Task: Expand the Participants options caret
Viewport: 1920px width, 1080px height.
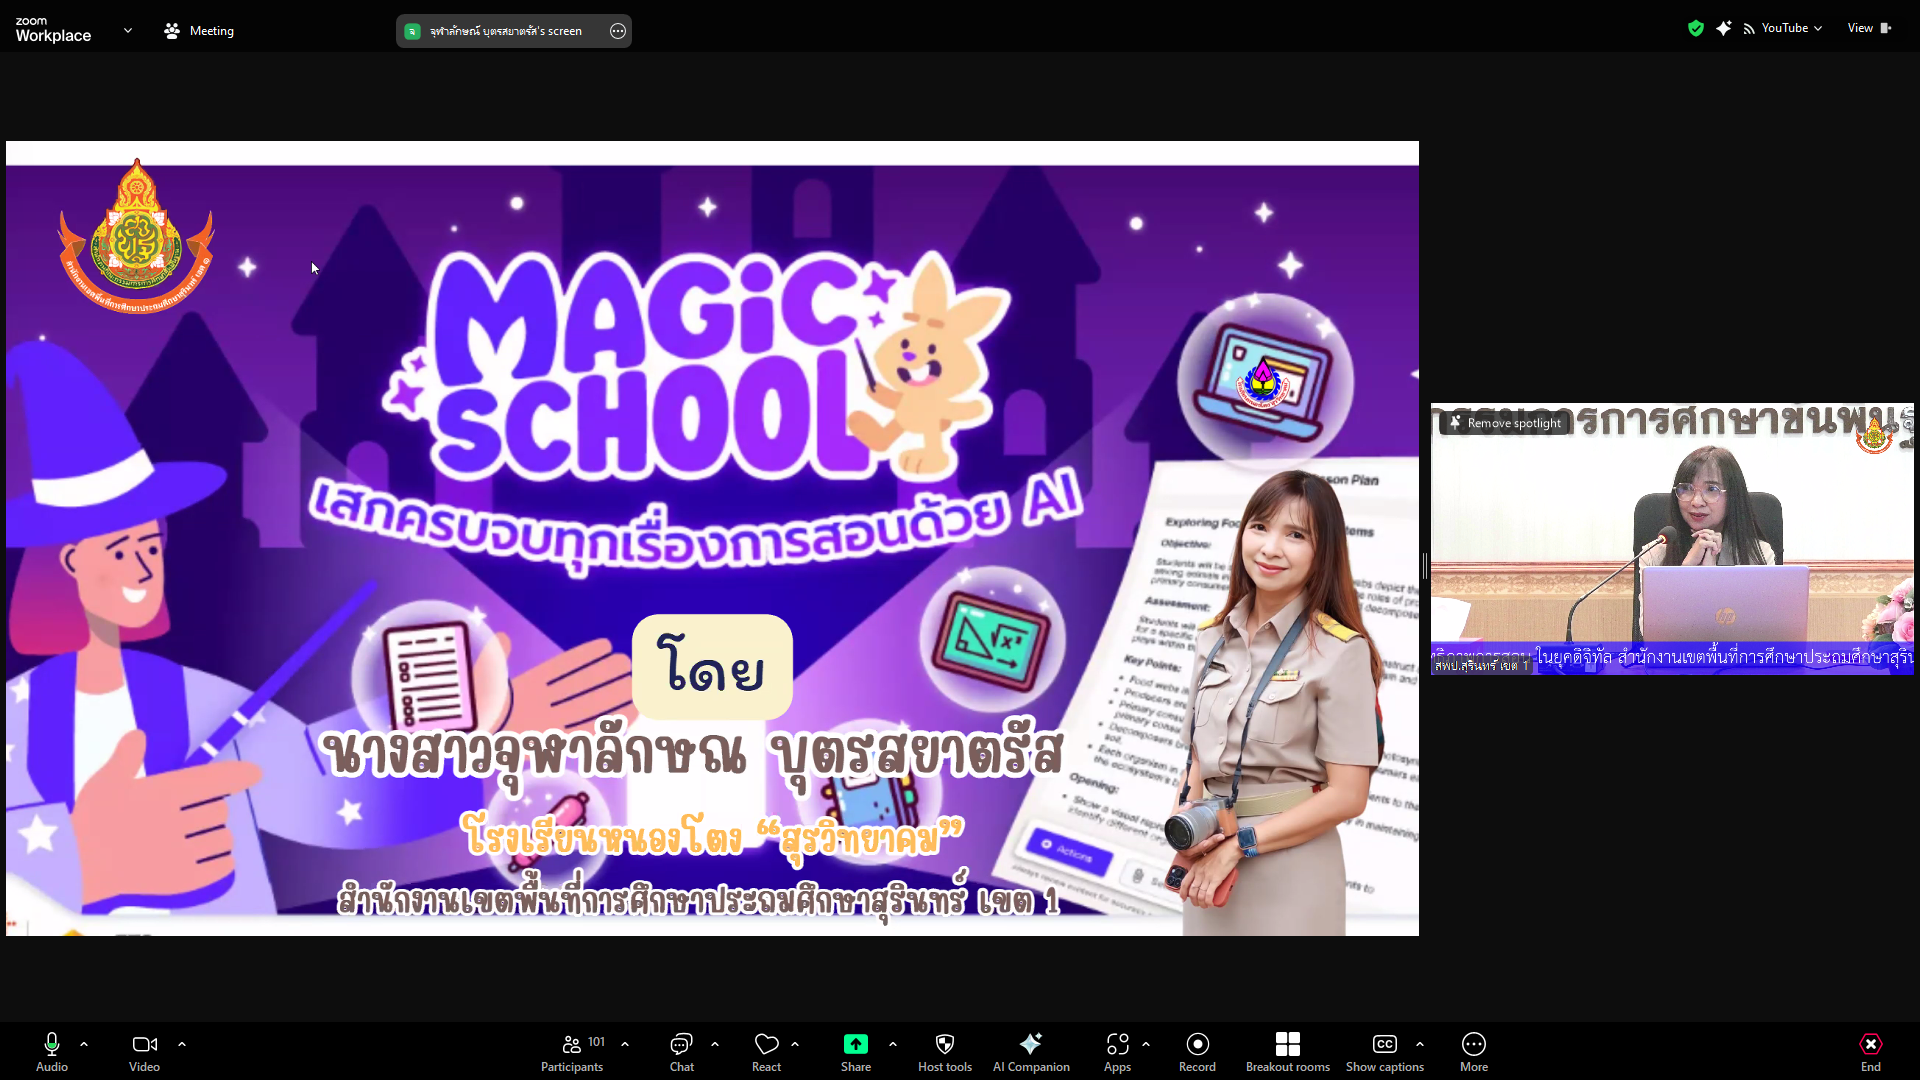Action: coord(625,1044)
